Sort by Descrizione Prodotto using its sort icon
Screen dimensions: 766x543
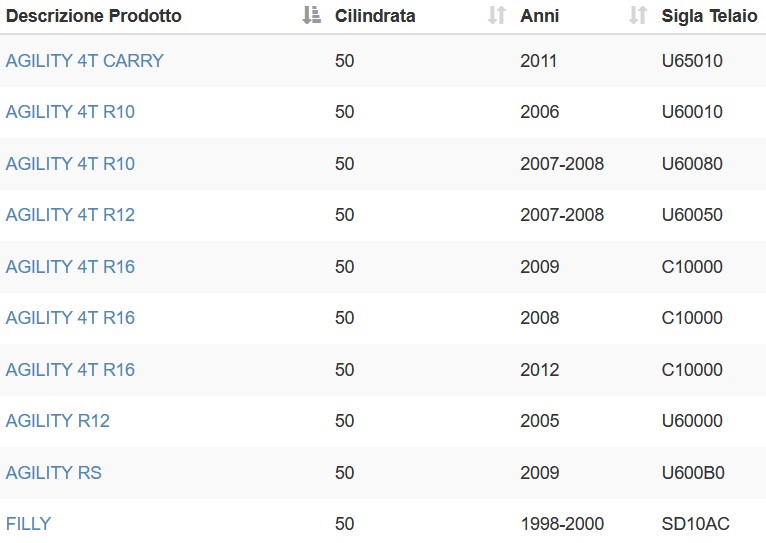point(312,16)
